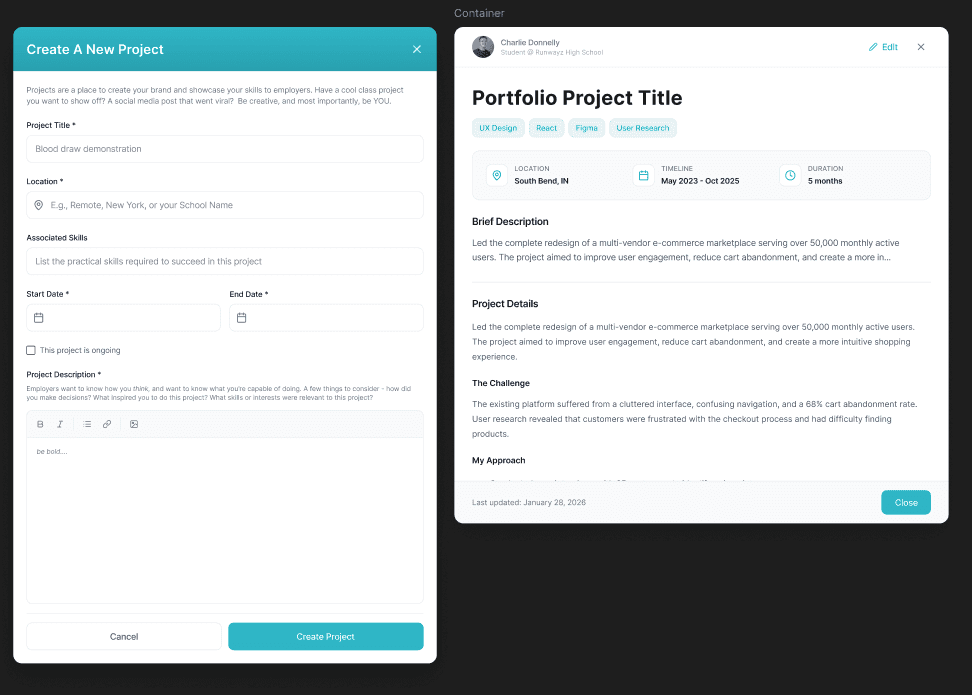Enable 'This project is ongoing' checkbox
Screen dimensions: 972x695
(31, 350)
